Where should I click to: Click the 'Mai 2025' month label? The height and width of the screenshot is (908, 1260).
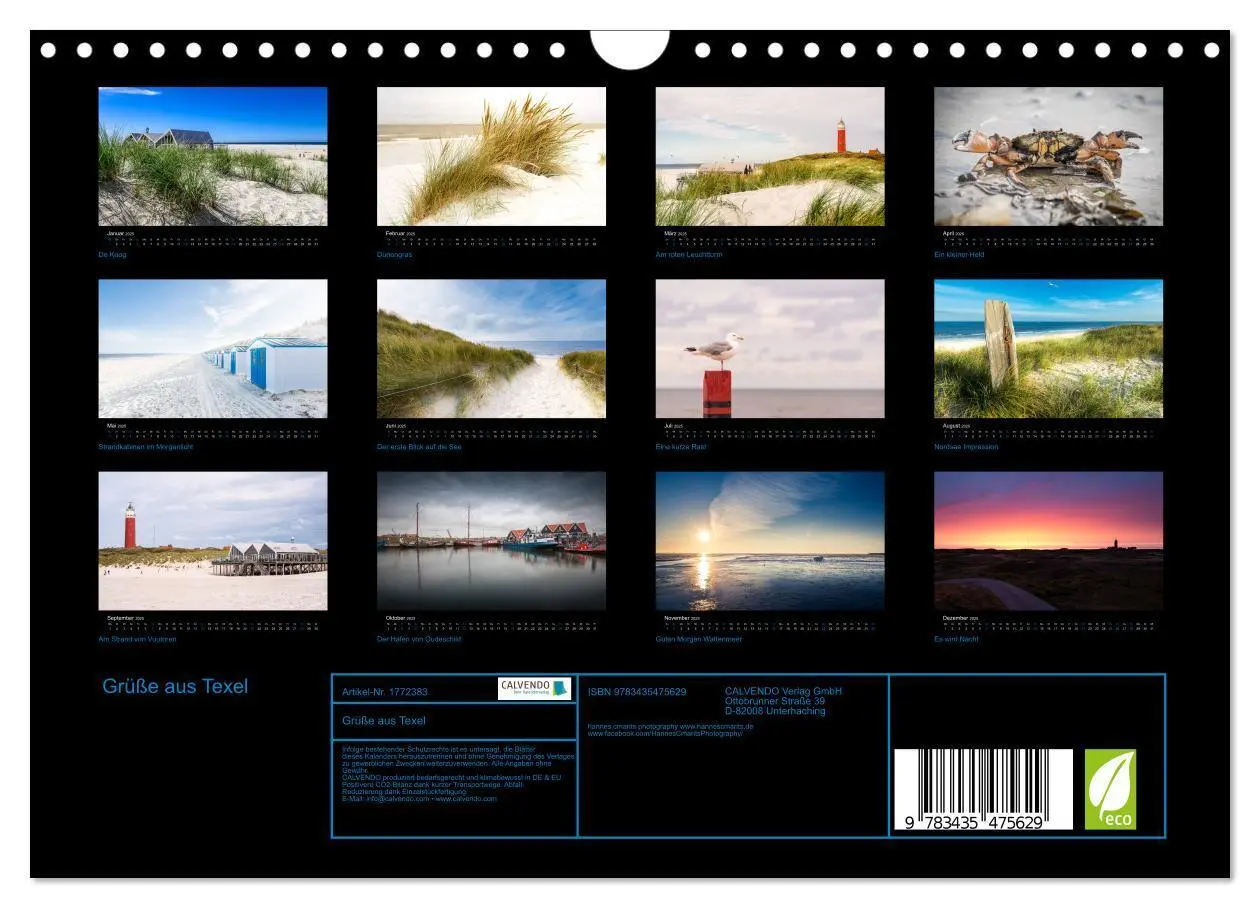[117, 425]
